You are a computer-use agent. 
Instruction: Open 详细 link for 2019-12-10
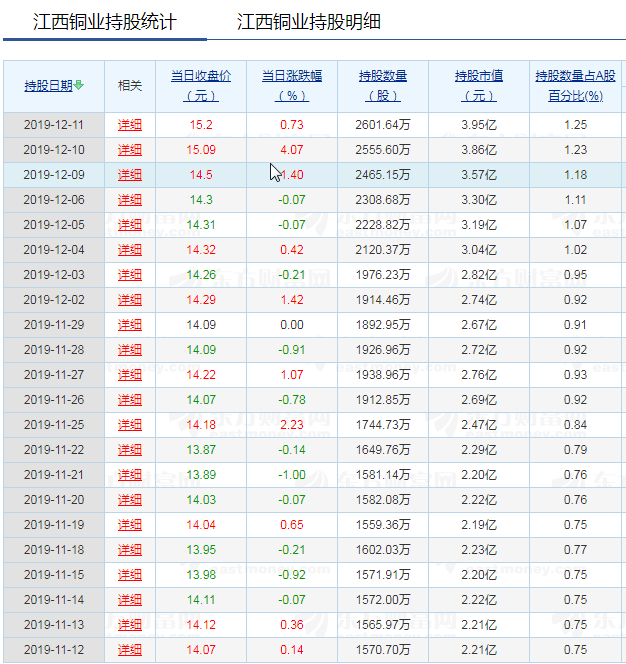(x=130, y=150)
